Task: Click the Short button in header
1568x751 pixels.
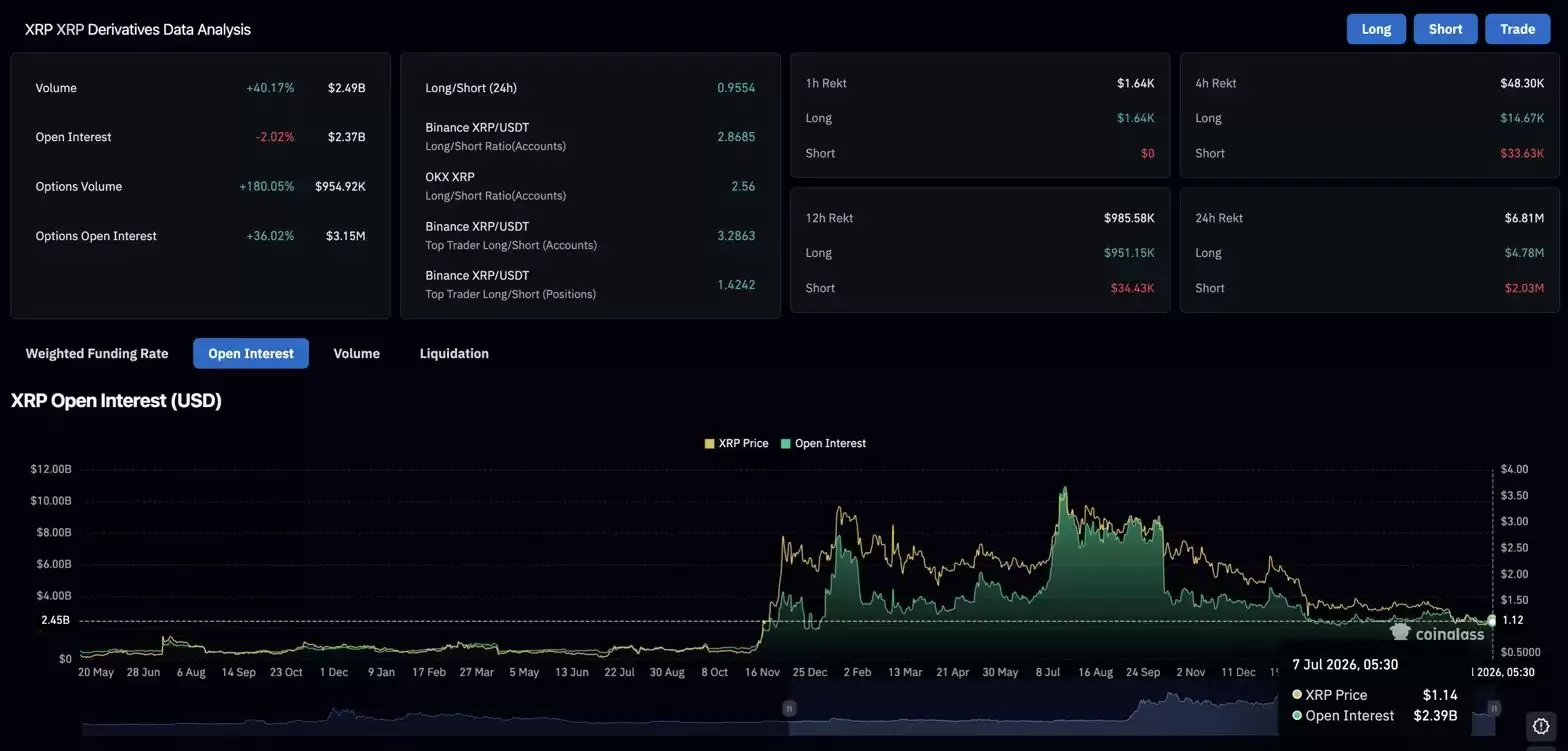Action: (x=1445, y=29)
